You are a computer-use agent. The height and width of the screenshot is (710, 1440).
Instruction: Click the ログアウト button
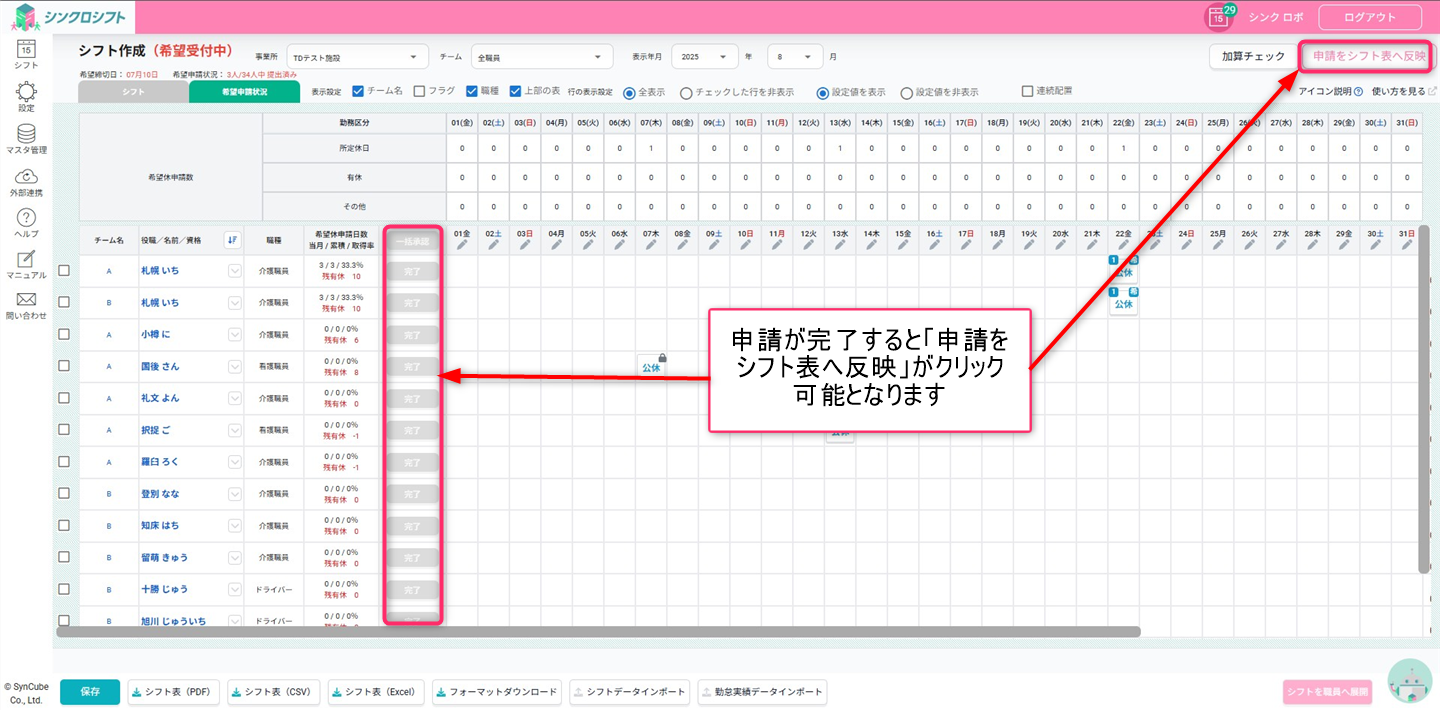pos(1370,17)
